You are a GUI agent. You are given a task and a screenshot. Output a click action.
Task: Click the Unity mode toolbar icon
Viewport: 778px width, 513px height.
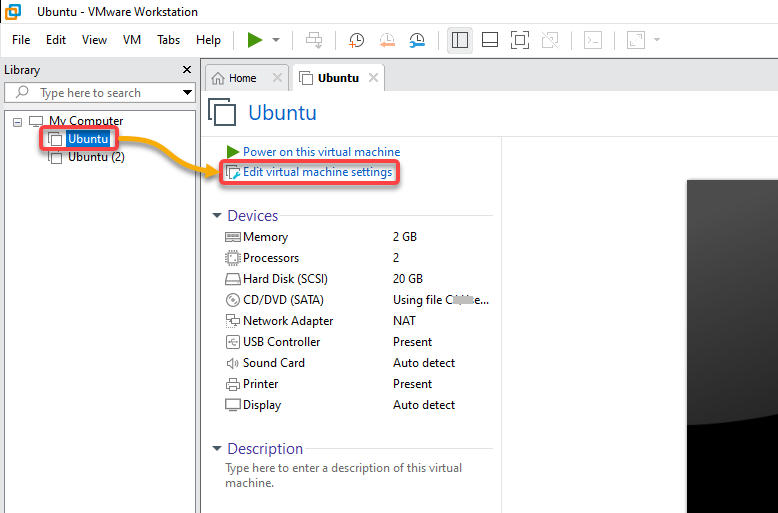pyautogui.click(x=550, y=40)
